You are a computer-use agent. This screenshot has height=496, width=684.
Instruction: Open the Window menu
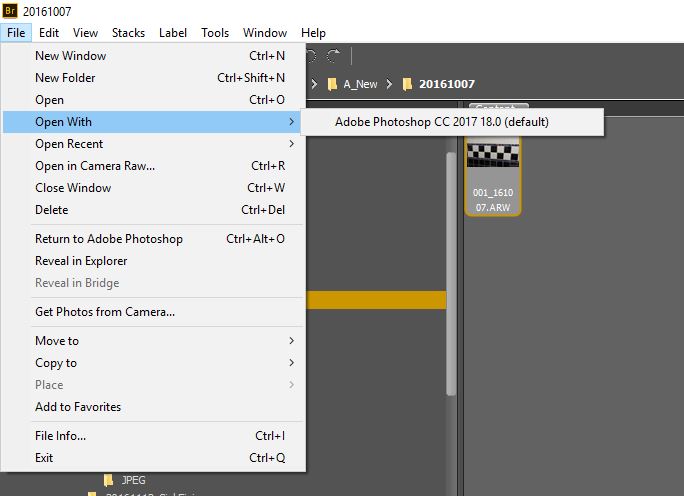coord(265,33)
